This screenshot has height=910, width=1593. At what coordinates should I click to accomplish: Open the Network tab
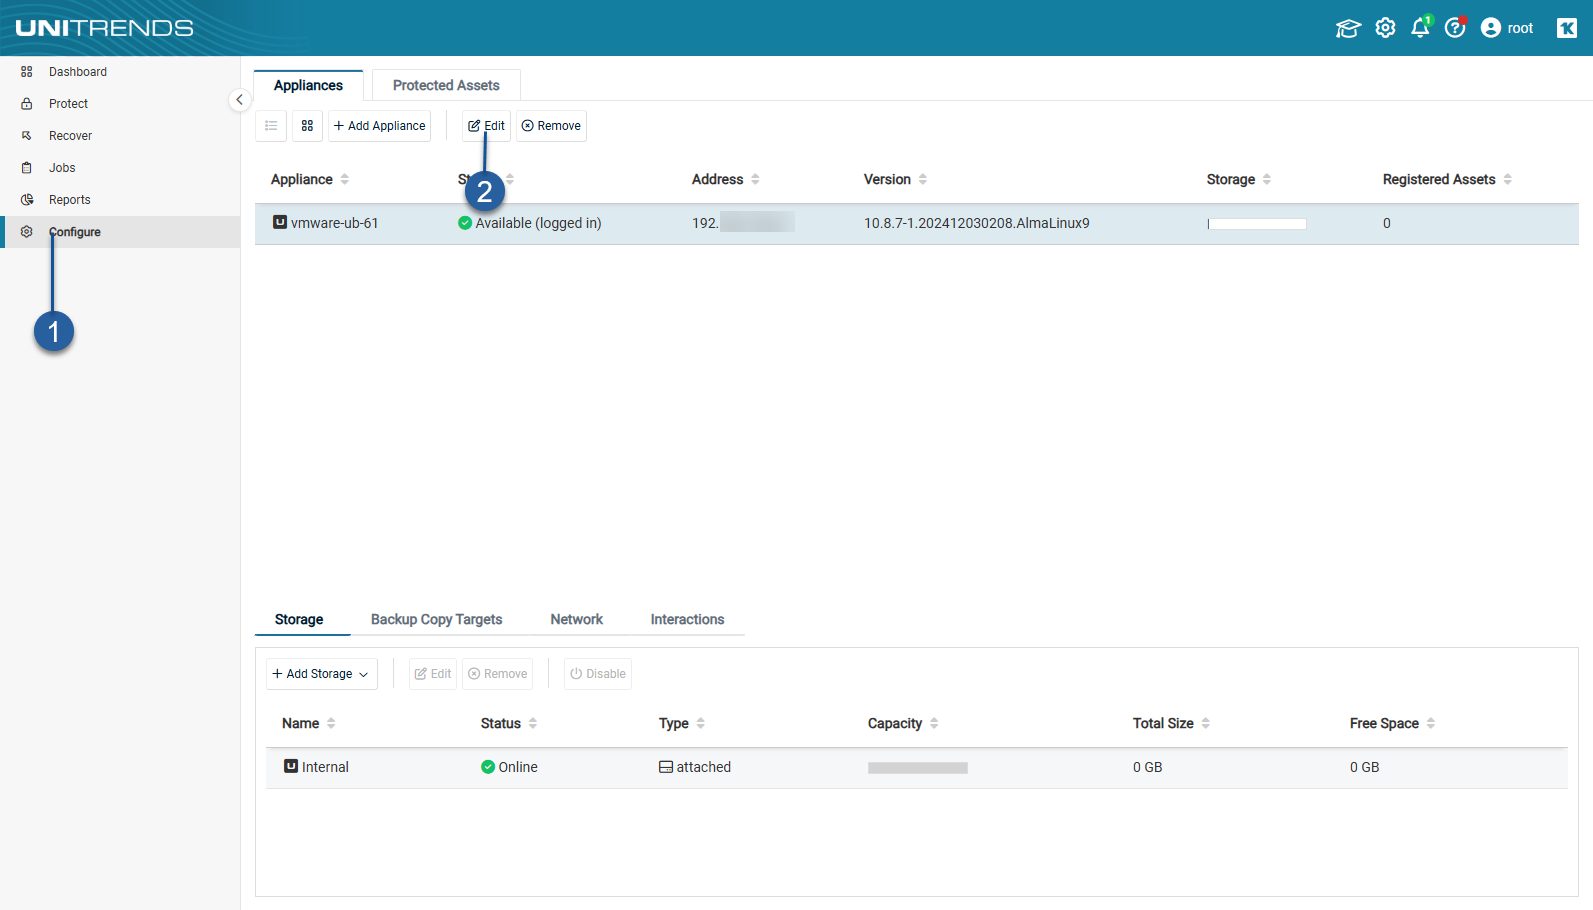pyautogui.click(x=577, y=619)
